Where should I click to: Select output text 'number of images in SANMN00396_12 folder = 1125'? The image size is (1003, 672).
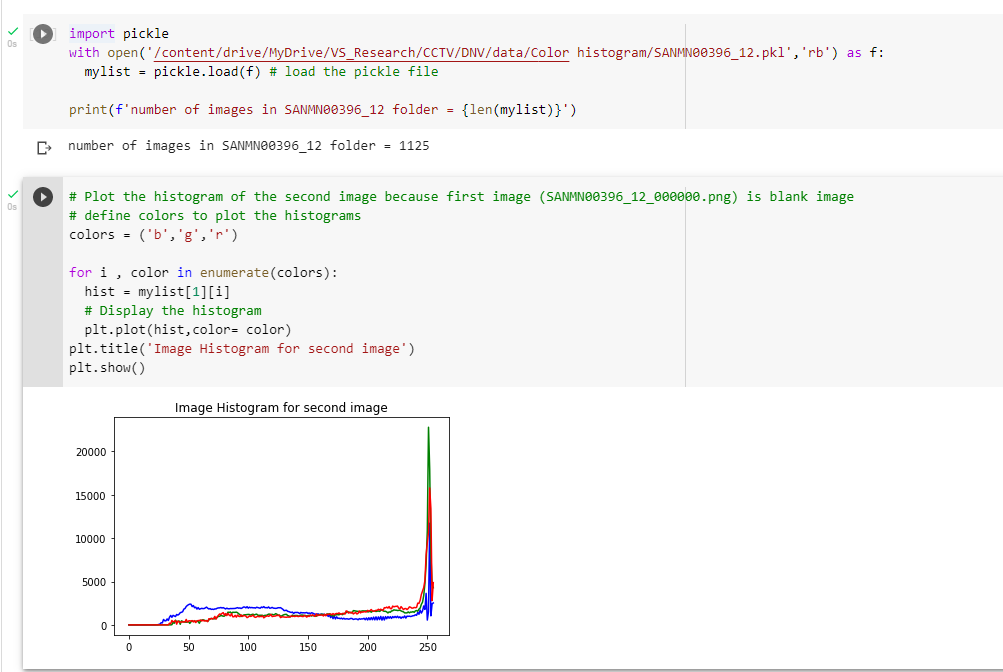(248, 146)
